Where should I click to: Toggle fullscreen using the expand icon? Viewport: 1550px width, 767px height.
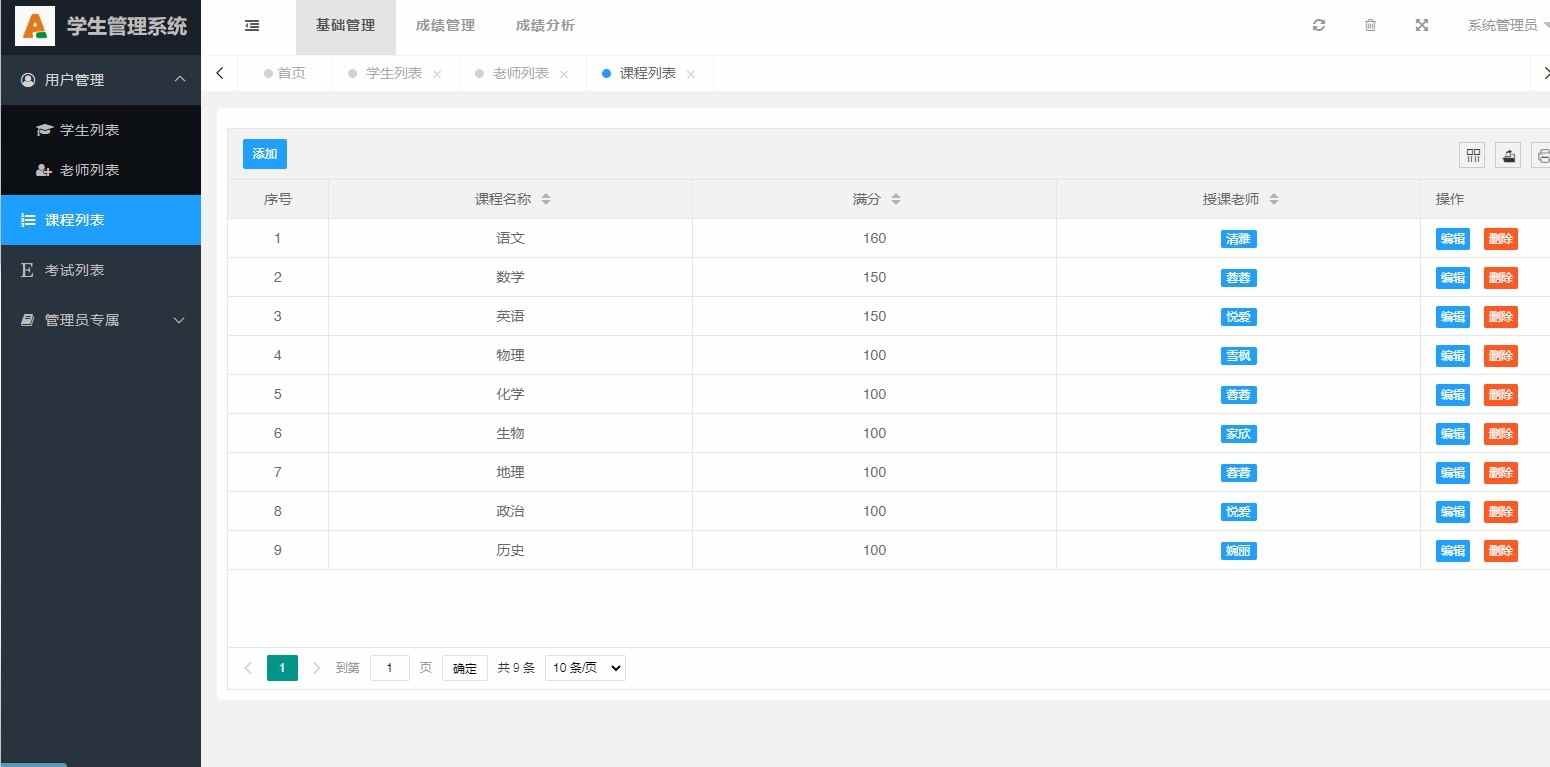[x=1421, y=26]
